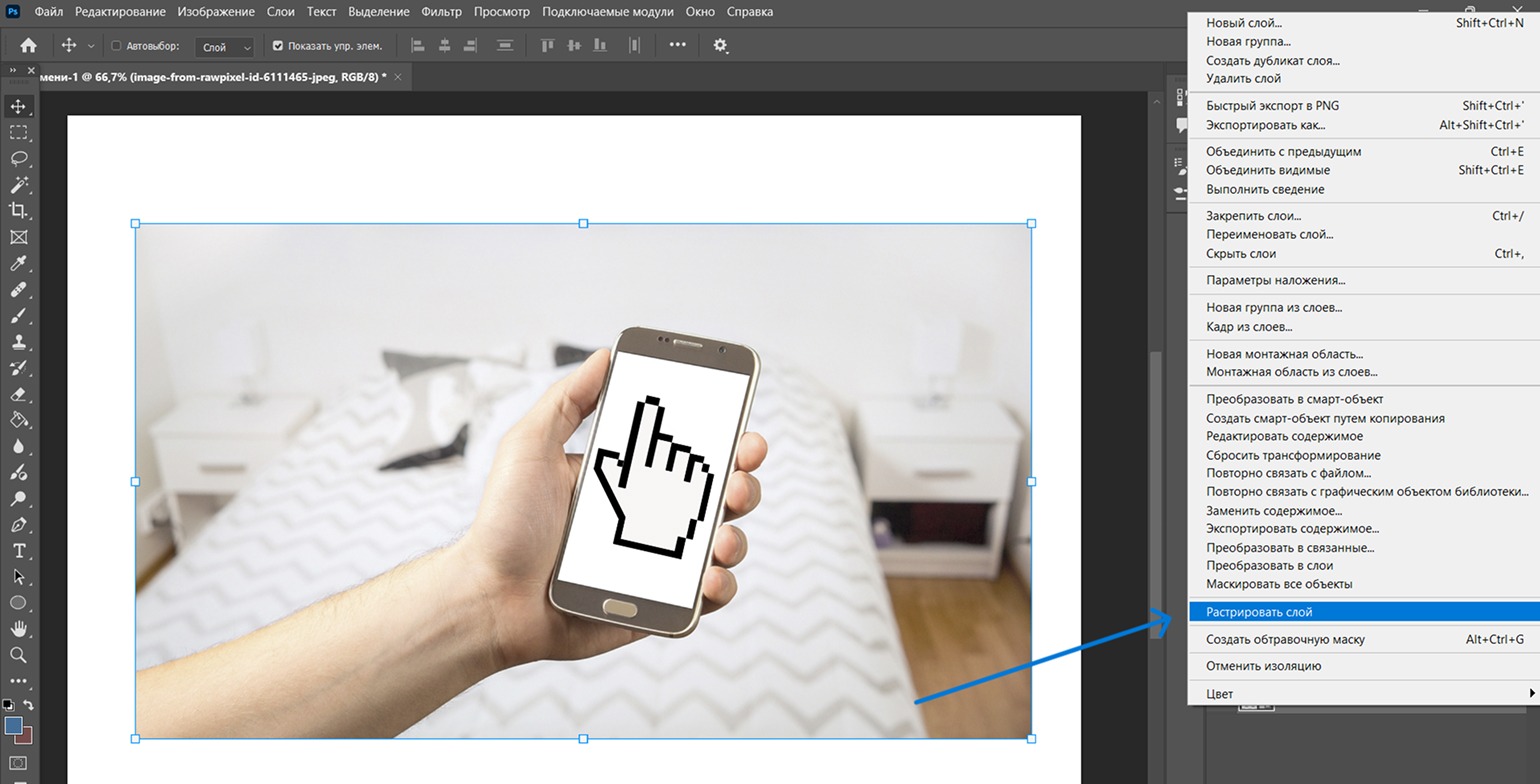The width and height of the screenshot is (1540, 784).
Task: Click the Home icon in options bar
Action: [28, 45]
